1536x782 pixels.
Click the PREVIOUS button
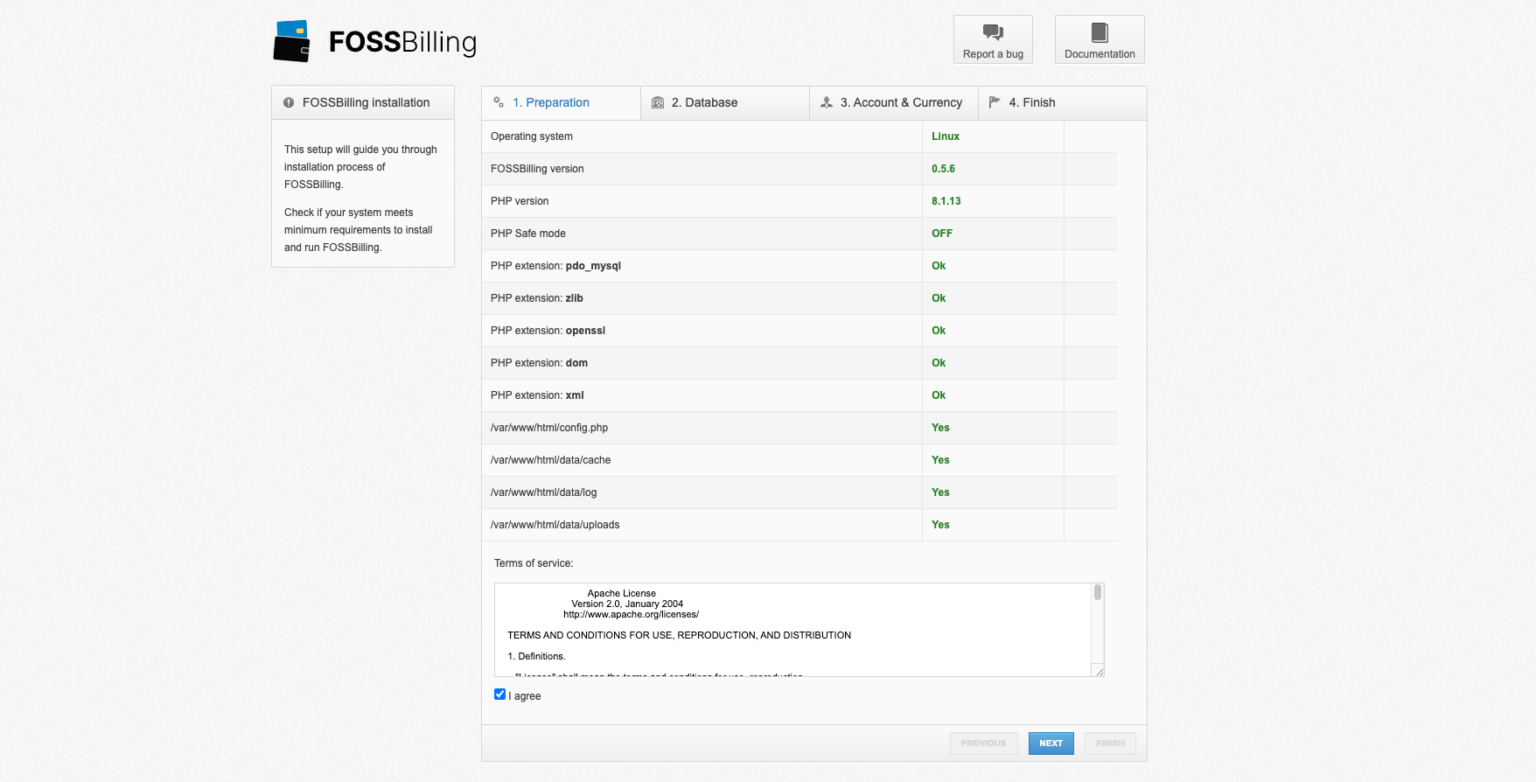[984, 743]
